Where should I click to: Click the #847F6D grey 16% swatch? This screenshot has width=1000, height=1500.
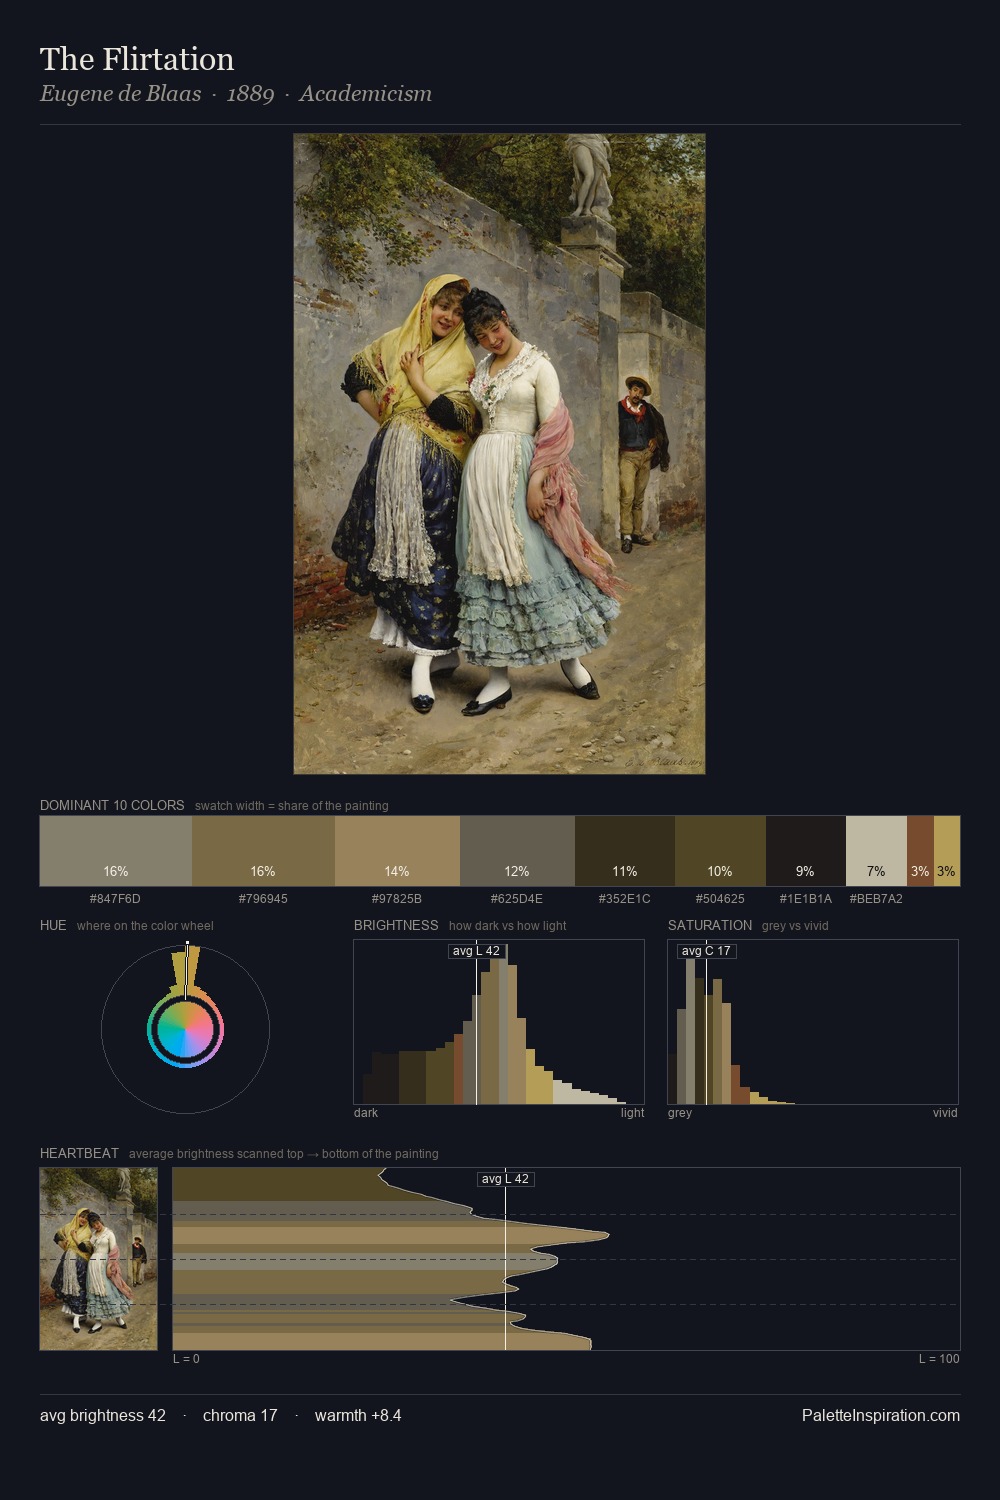tap(116, 851)
